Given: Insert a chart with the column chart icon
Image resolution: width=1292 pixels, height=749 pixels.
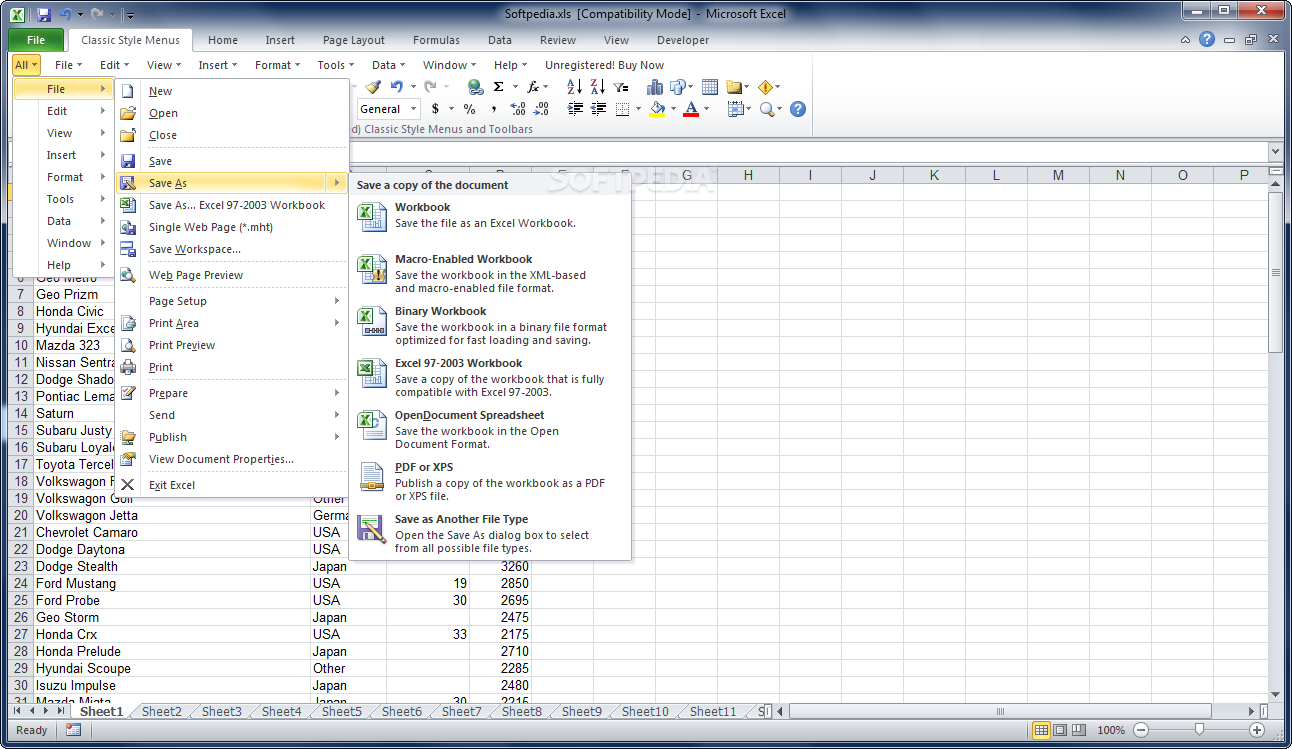Looking at the screenshot, I should coord(654,87).
